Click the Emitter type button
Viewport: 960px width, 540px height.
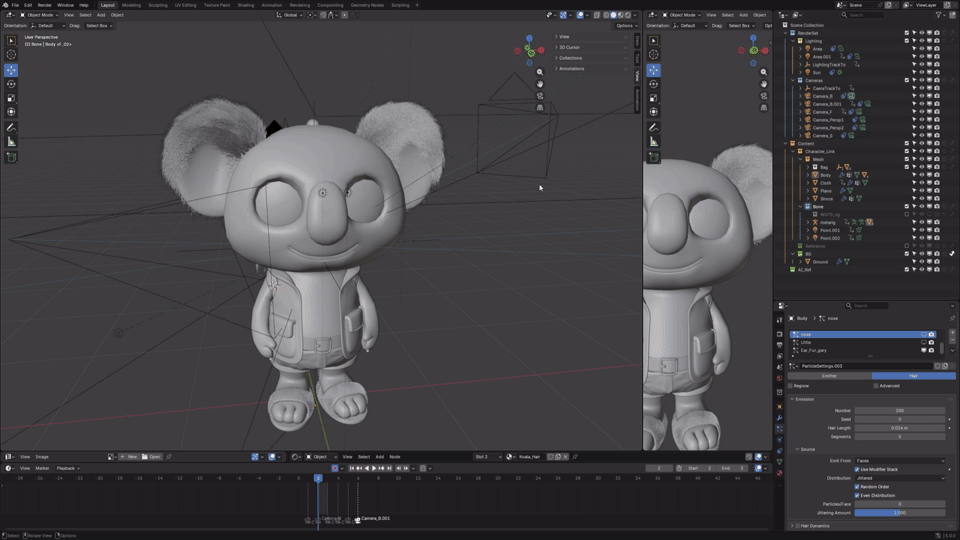[x=830, y=376]
